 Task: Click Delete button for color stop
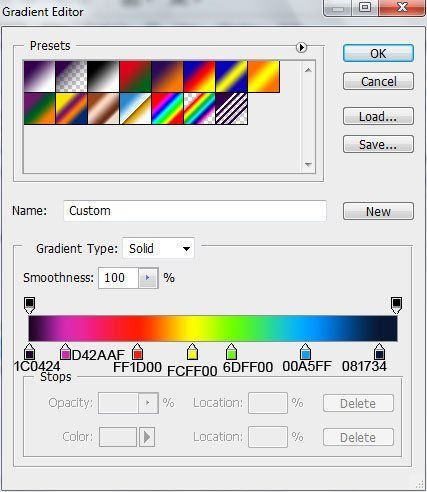click(358, 437)
